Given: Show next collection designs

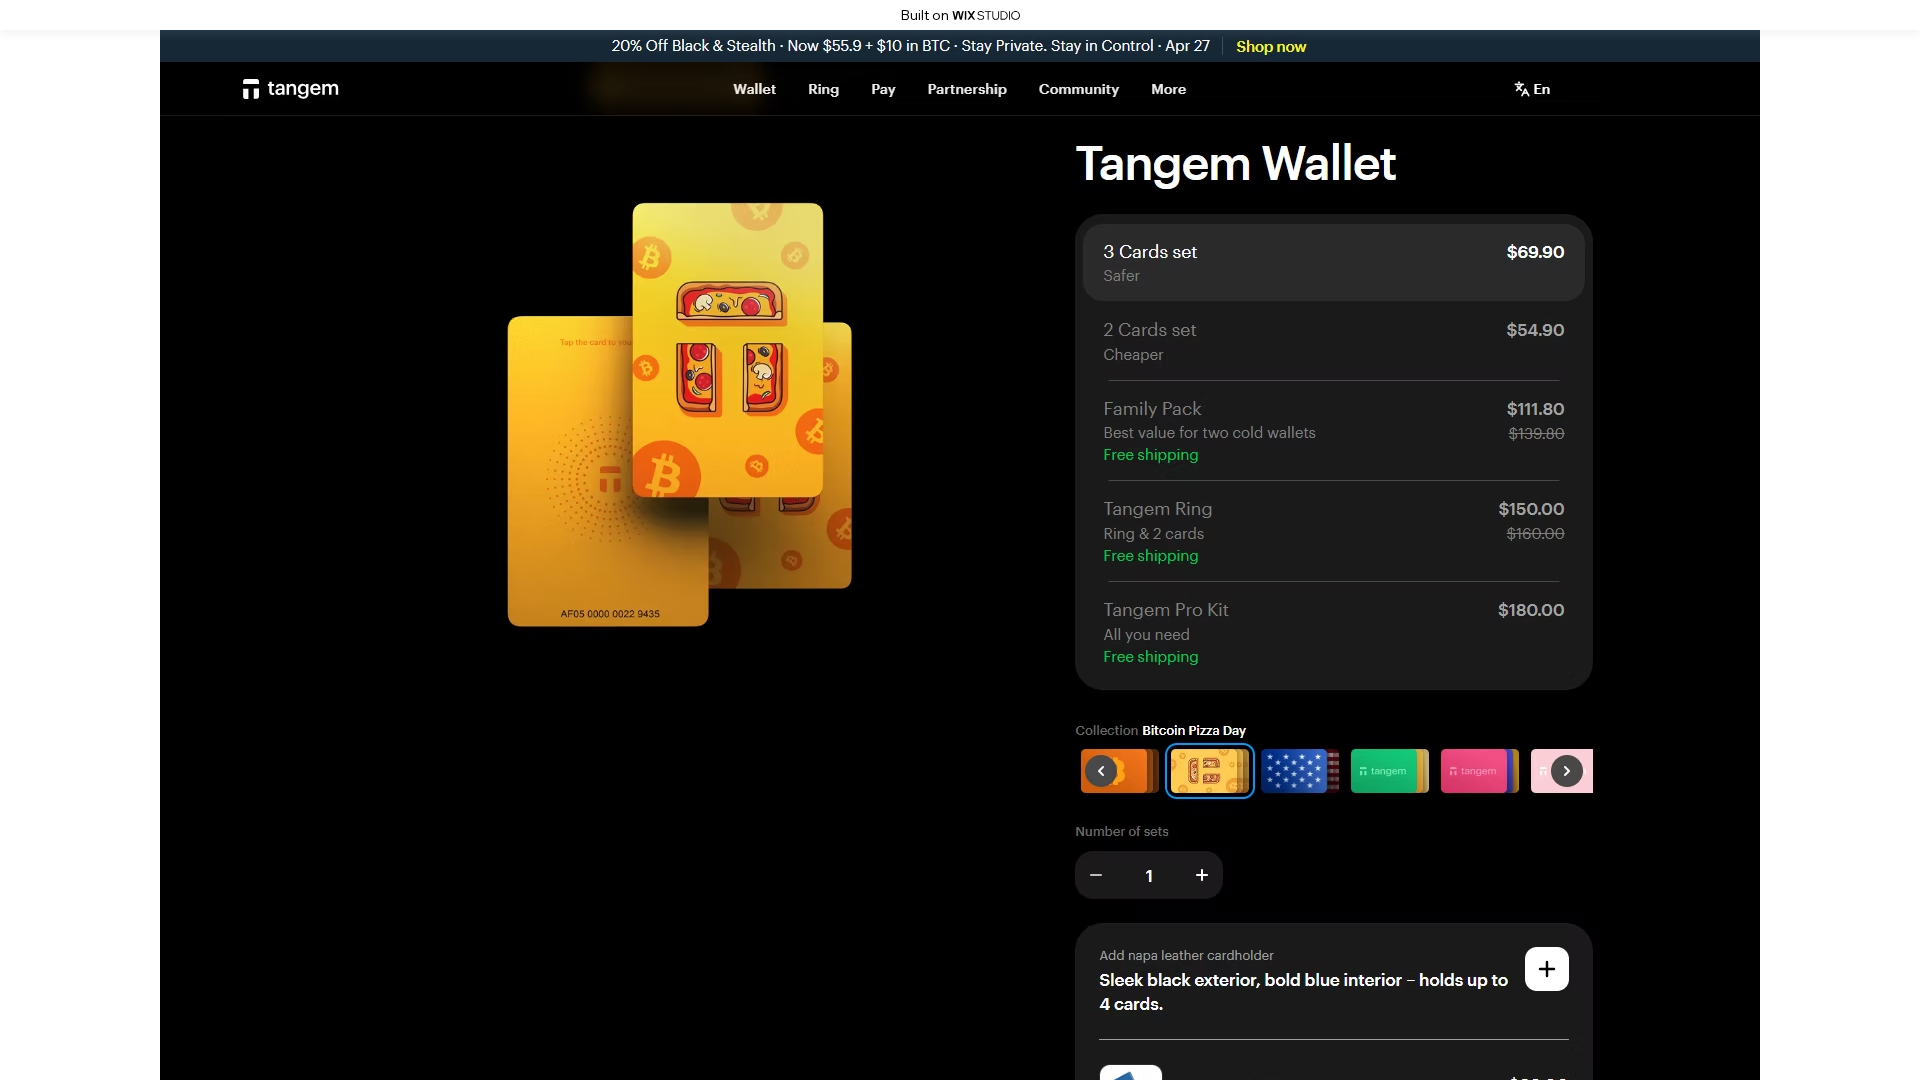Looking at the screenshot, I should tap(1567, 771).
